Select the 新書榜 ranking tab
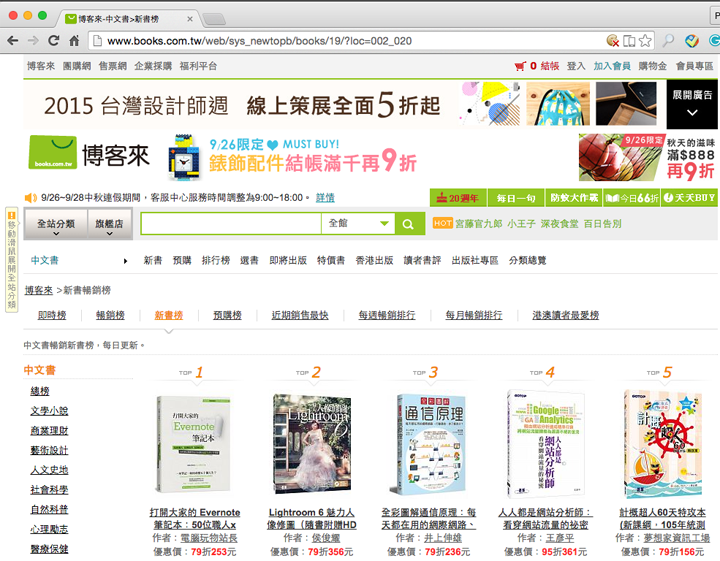The height and width of the screenshot is (561, 720). click(169, 315)
